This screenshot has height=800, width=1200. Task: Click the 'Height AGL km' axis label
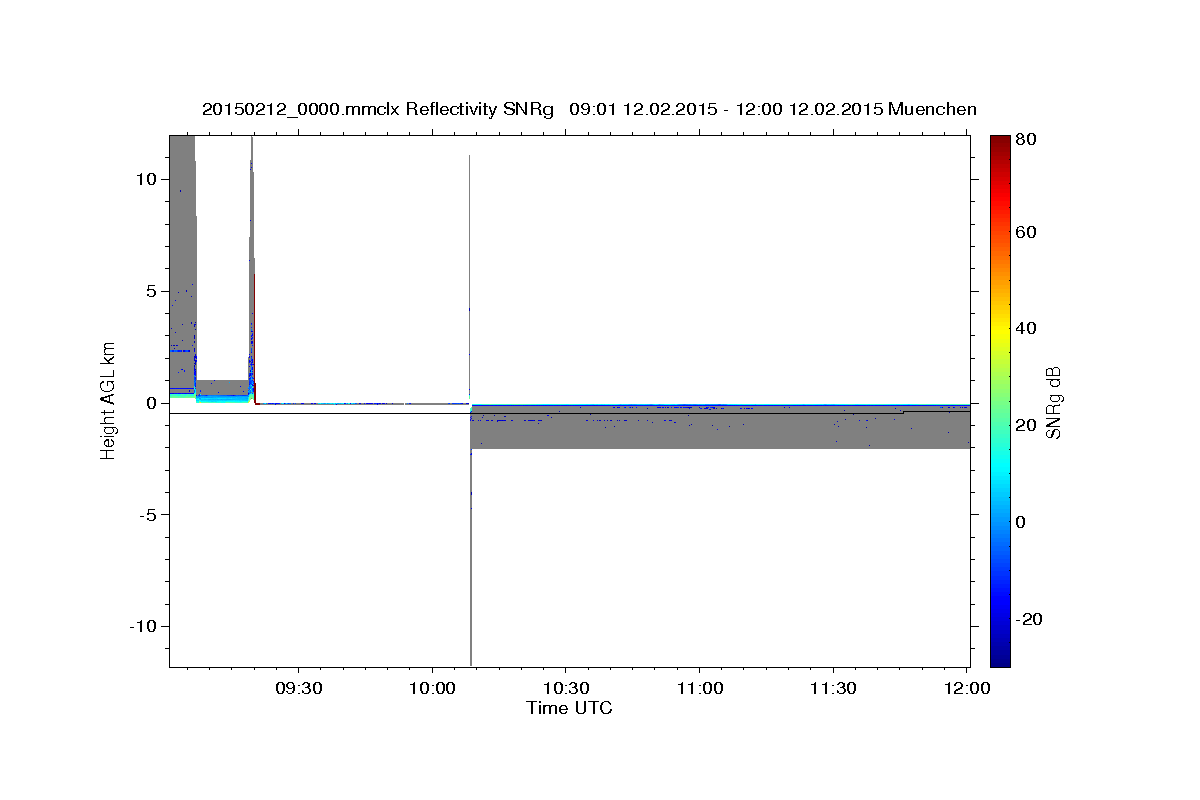(x=108, y=400)
